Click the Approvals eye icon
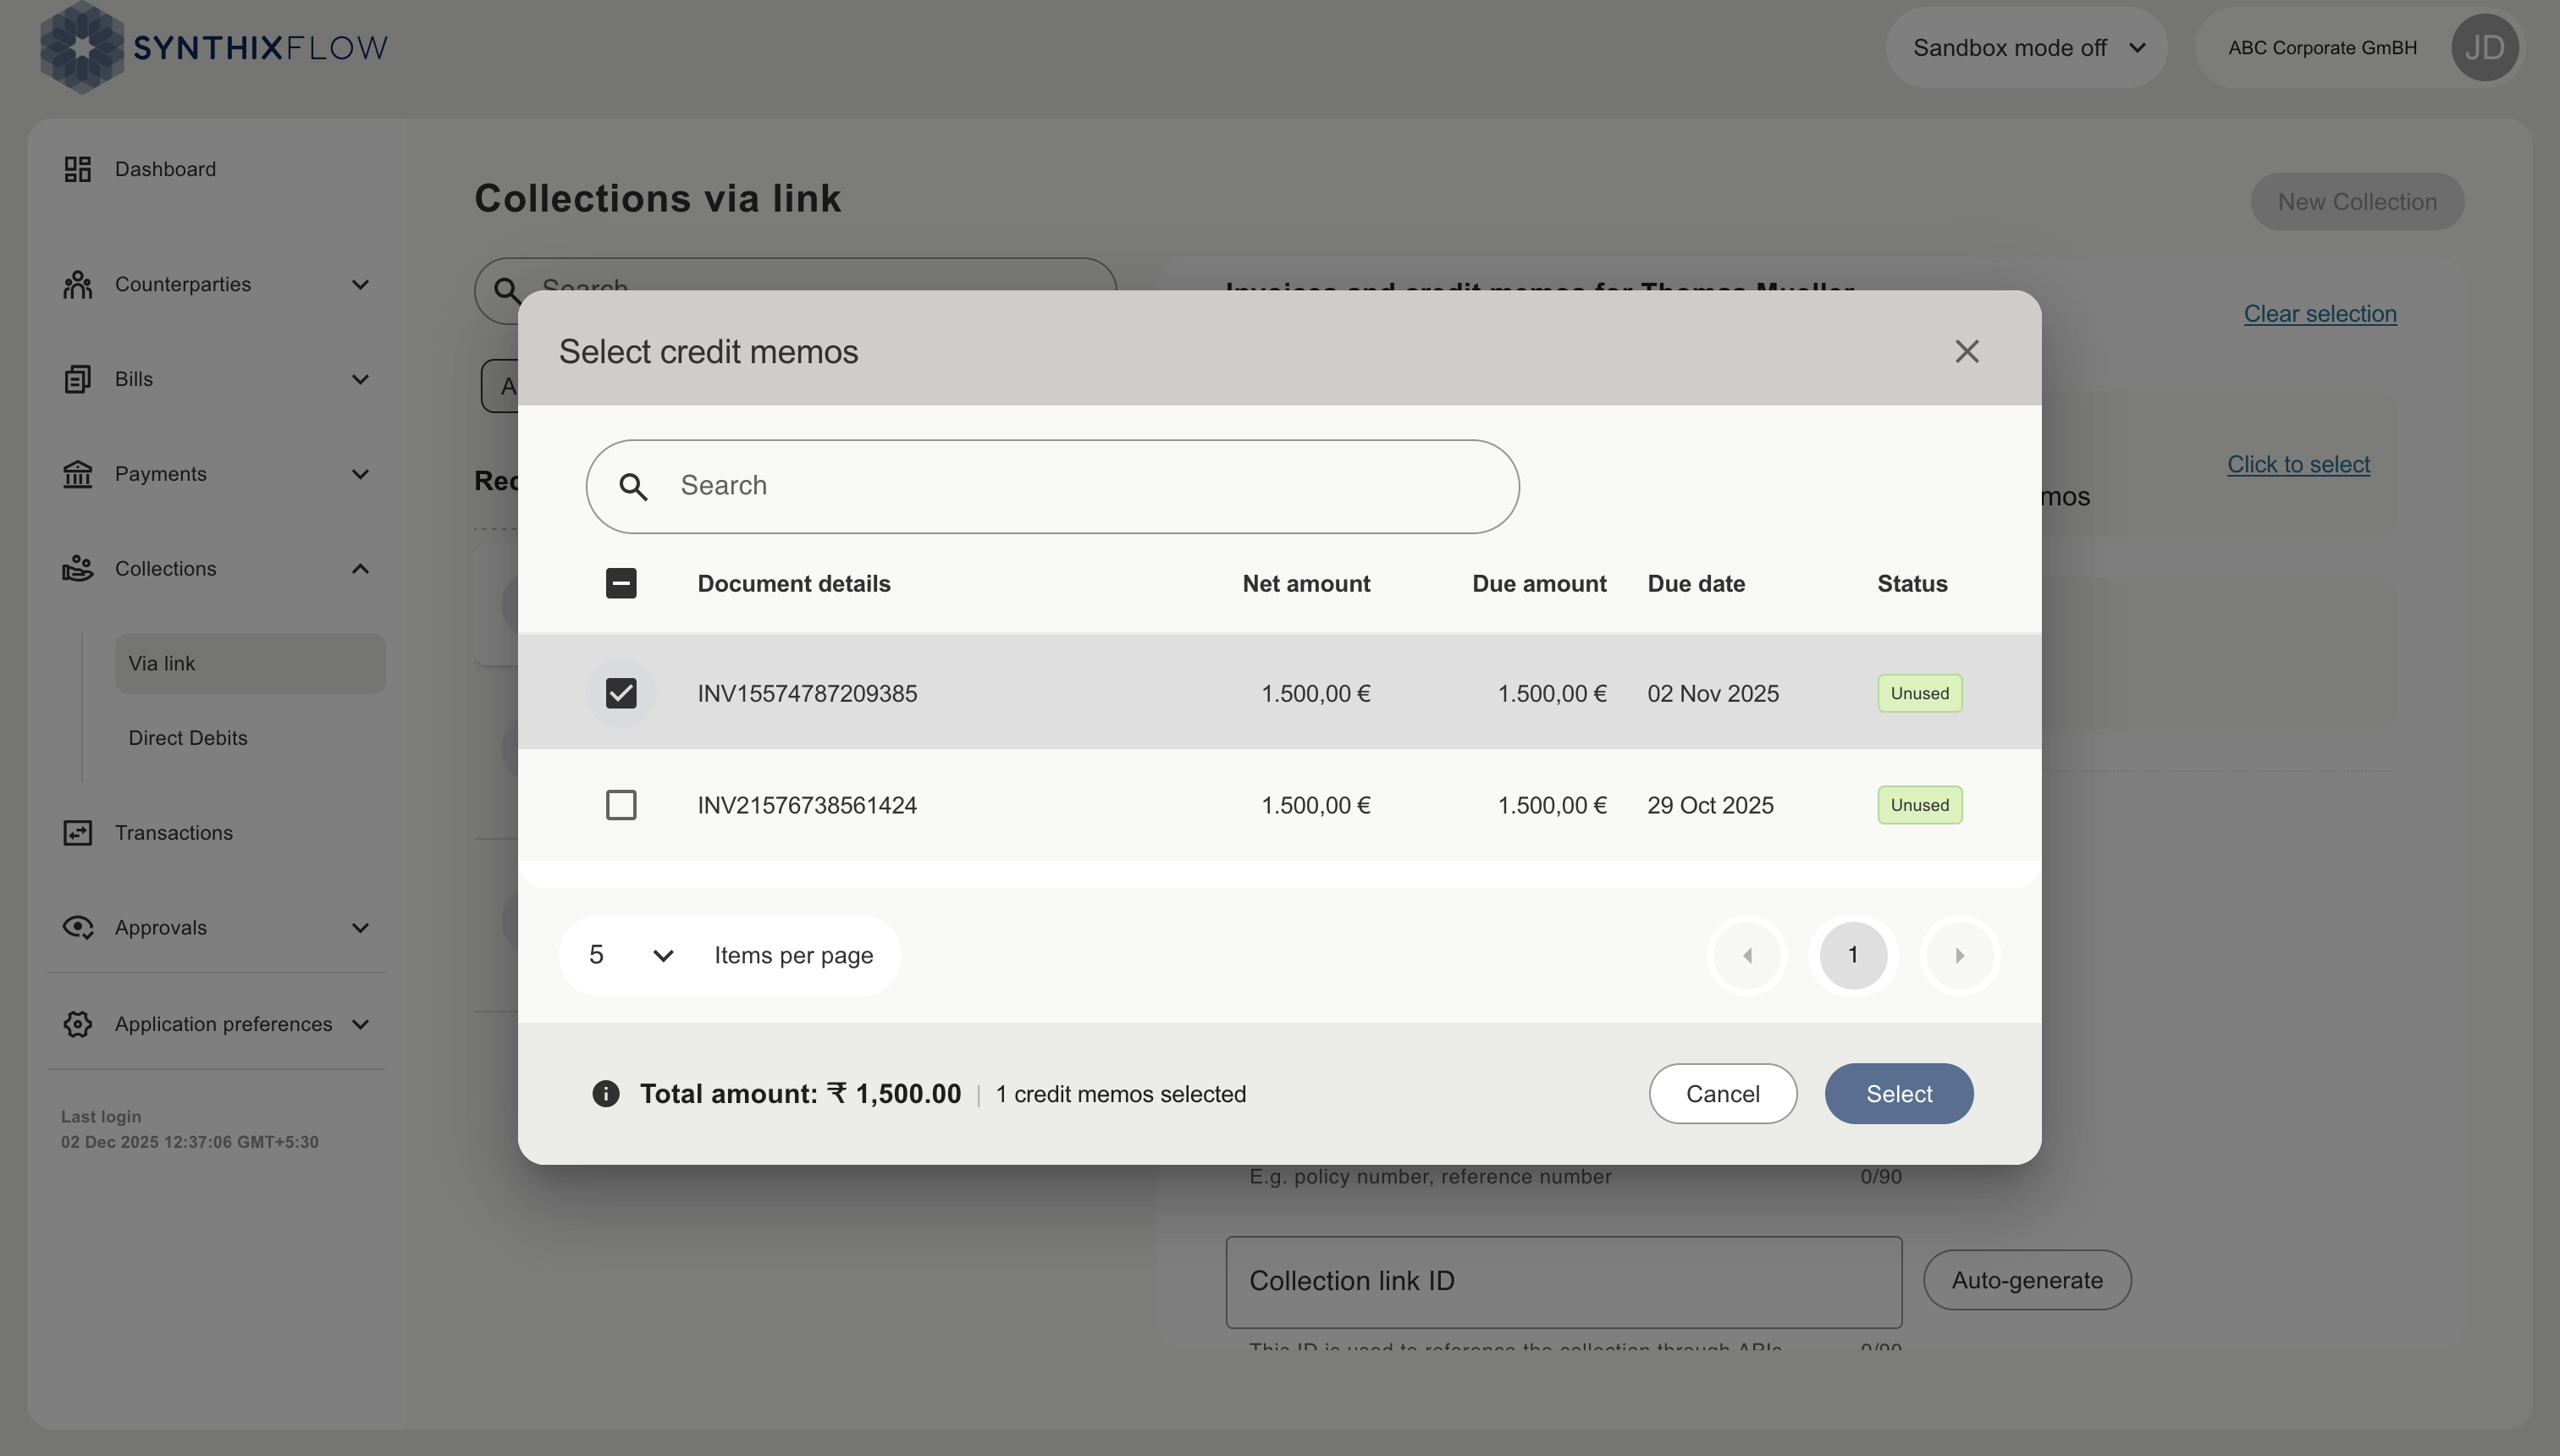The height and width of the screenshot is (1456, 2560). click(77, 927)
